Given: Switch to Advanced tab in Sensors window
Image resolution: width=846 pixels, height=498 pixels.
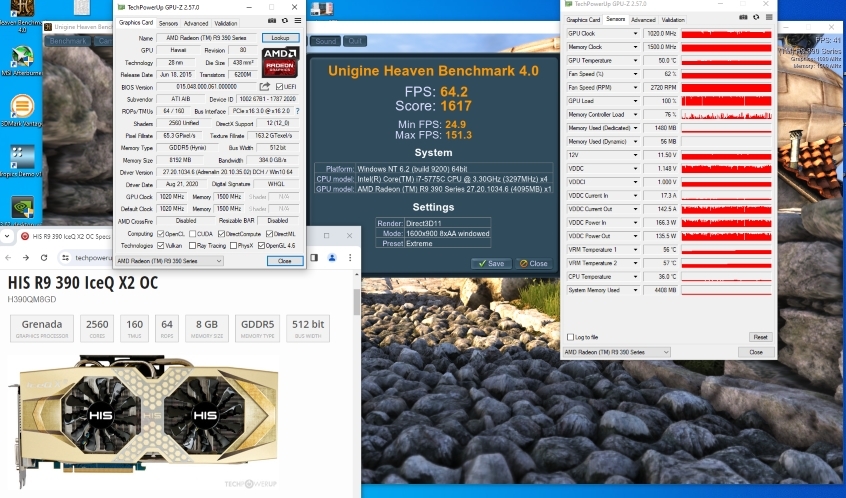Looking at the screenshot, I should (x=643, y=19).
